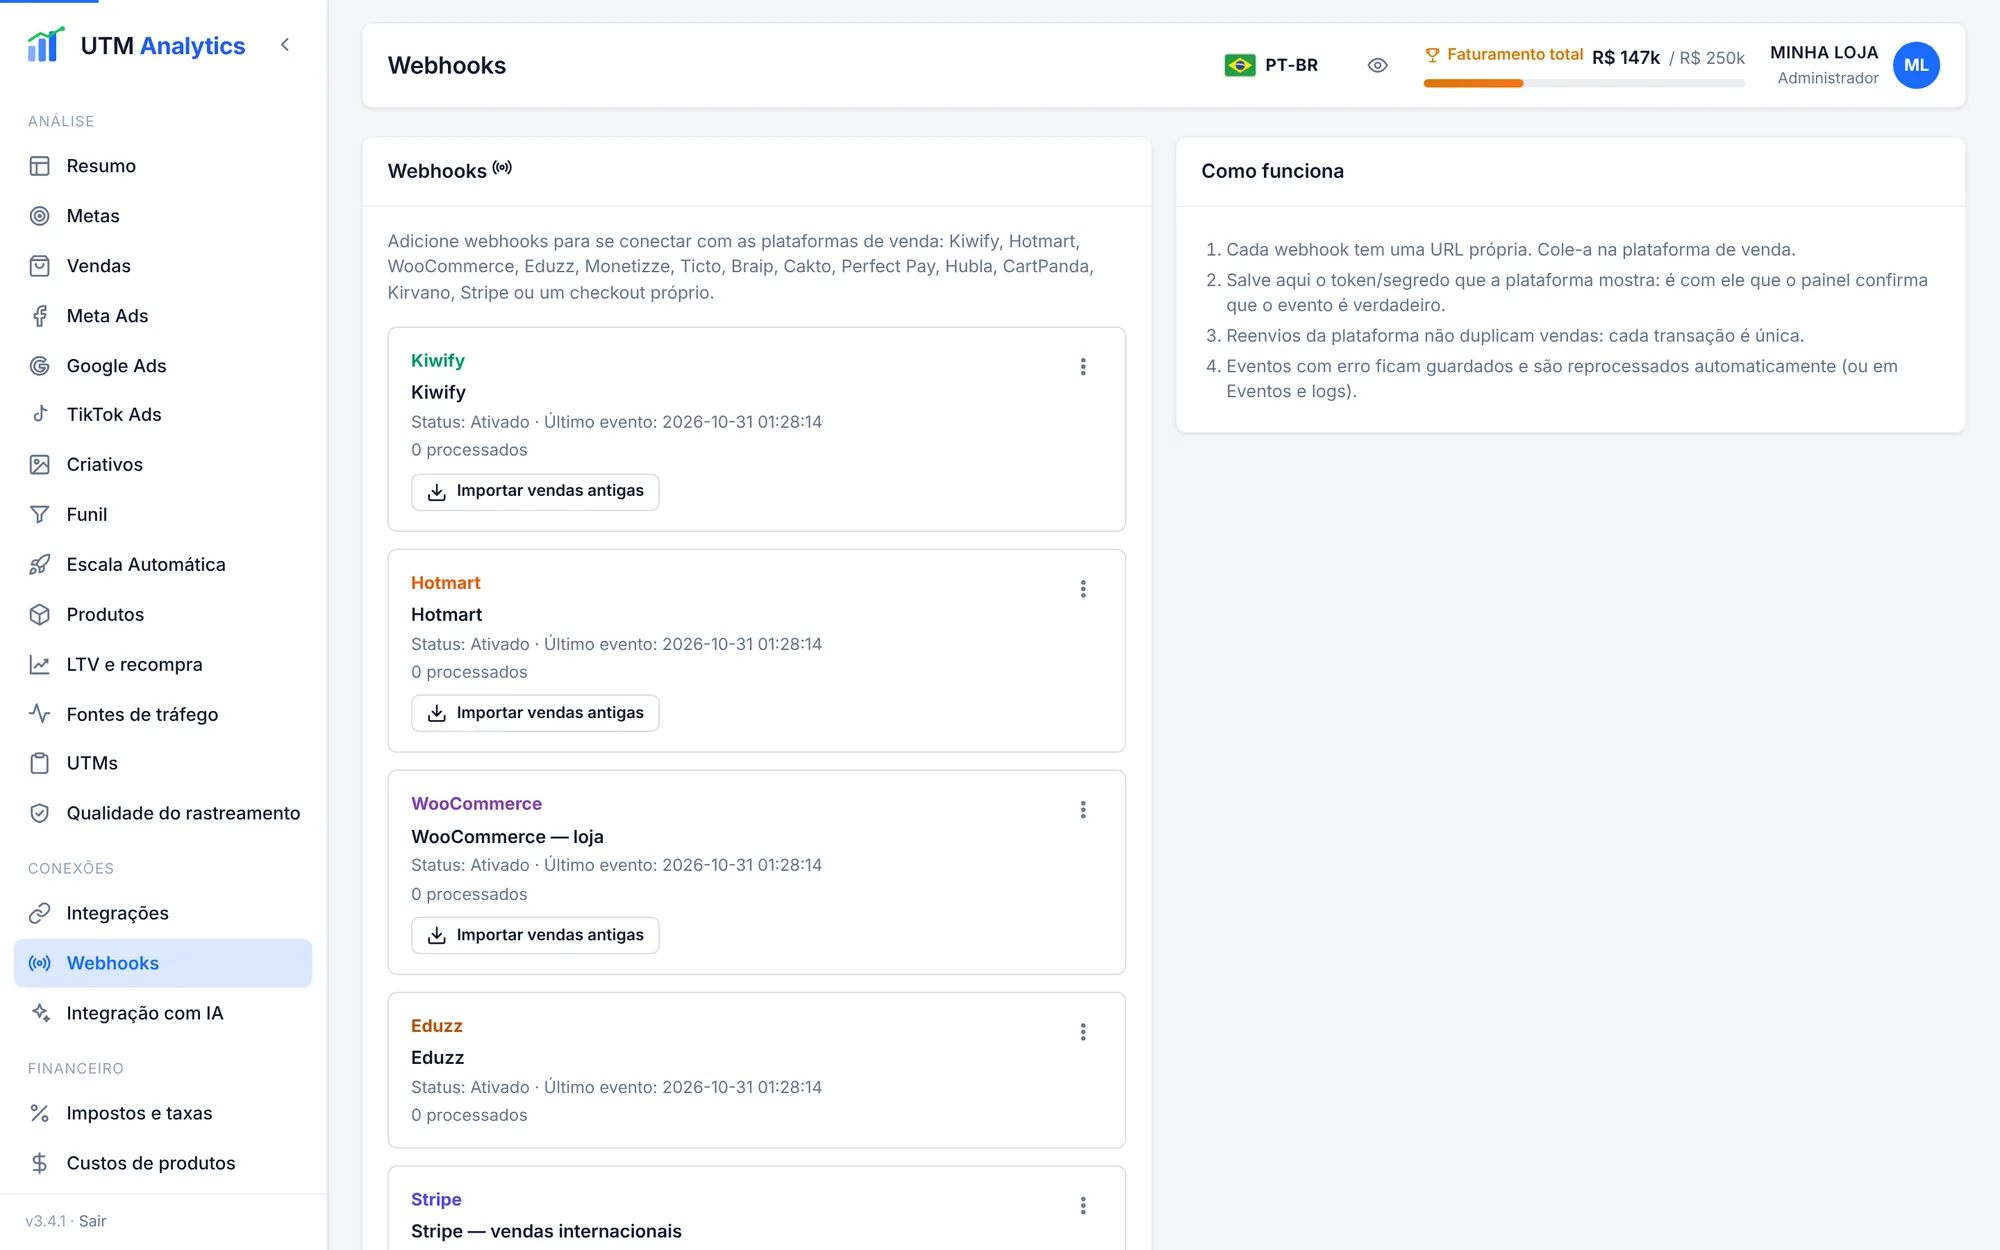Image resolution: width=2000 pixels, height=1250 pixels.
Task: Open Vendas shopping bag icon
Action: 40,266
